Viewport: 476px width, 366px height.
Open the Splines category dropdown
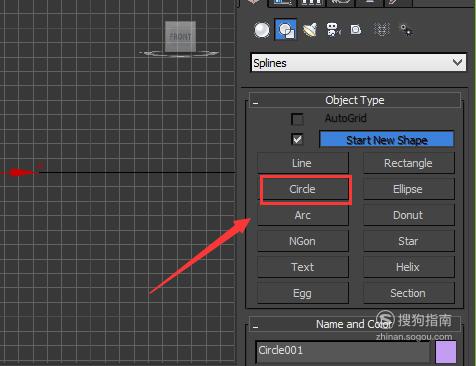point(358,63)
